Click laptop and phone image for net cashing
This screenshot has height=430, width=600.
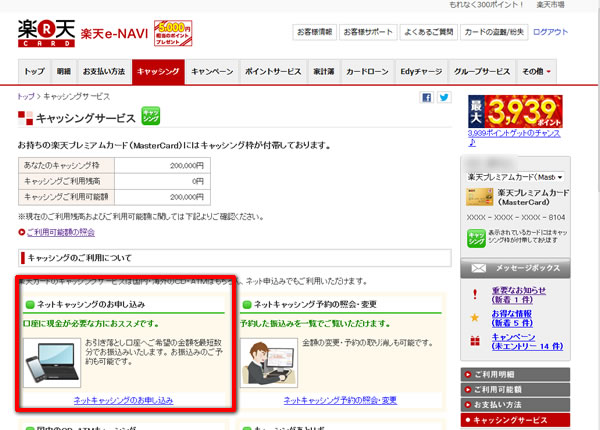pos(52,363)
